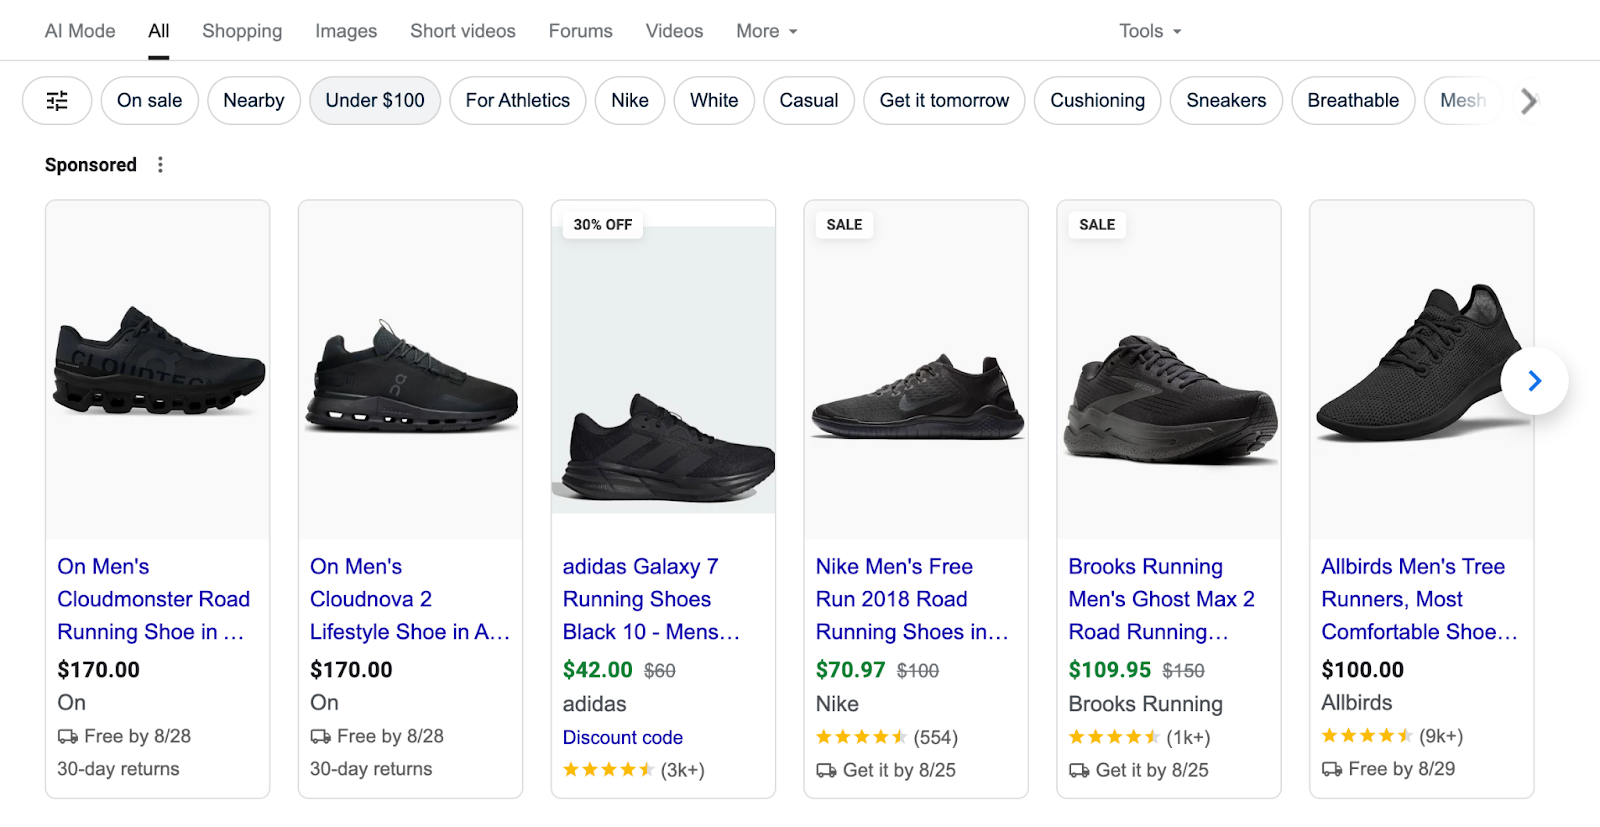1600x827 pixels.
Task: Switch to Short videos tab
Action: coord(463,31)
